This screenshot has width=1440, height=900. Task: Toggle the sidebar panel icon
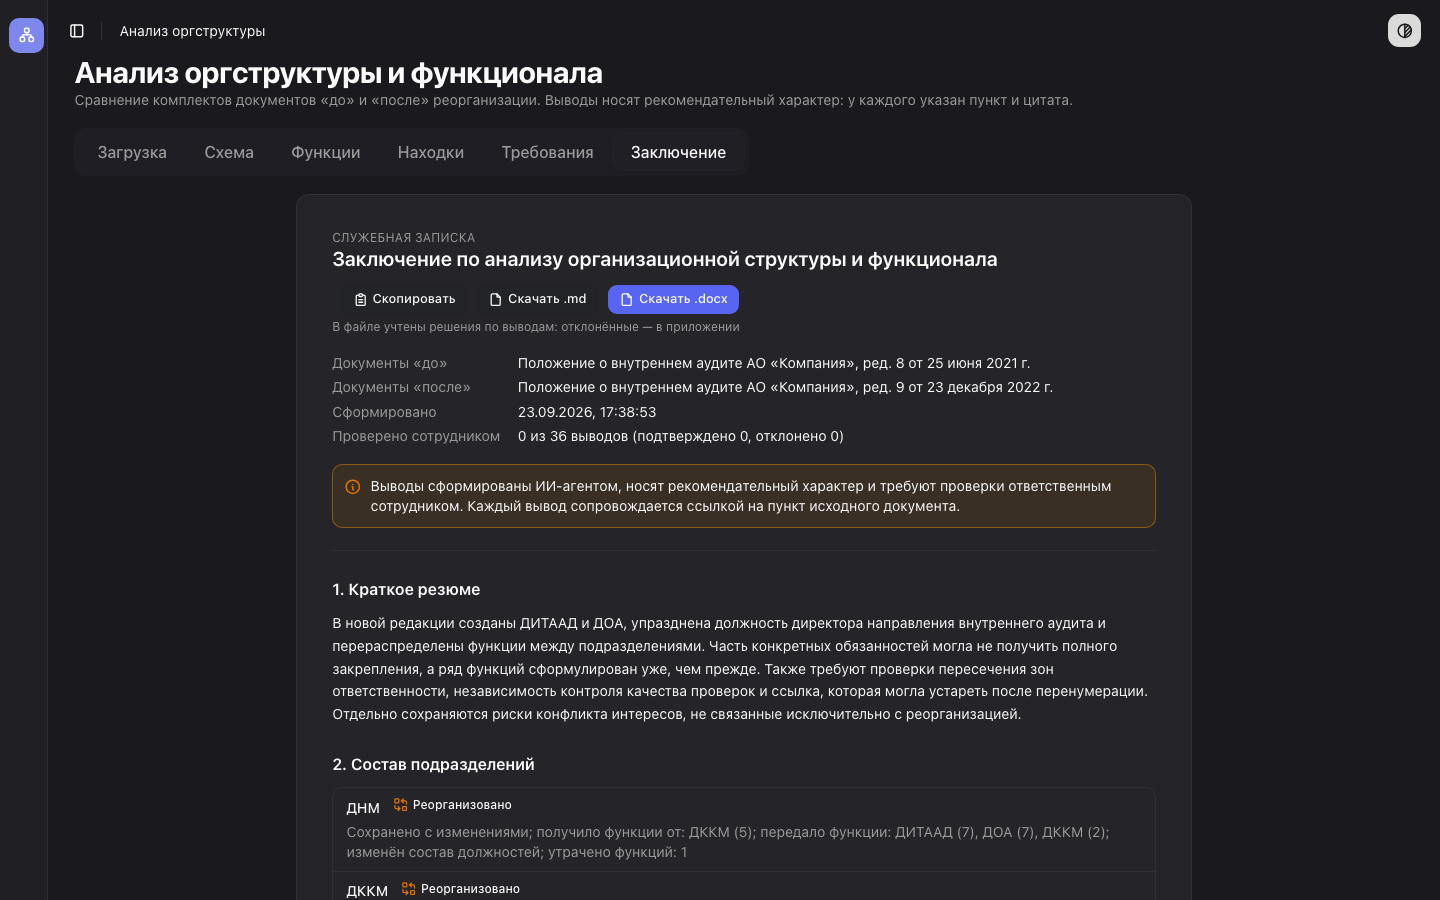[x=77, y=31]
